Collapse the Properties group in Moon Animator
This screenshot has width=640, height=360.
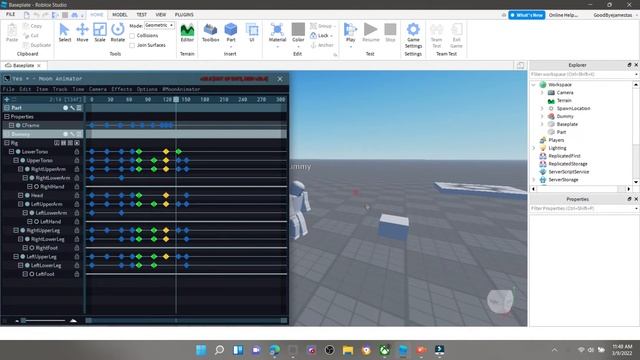(x=7, y=116)
